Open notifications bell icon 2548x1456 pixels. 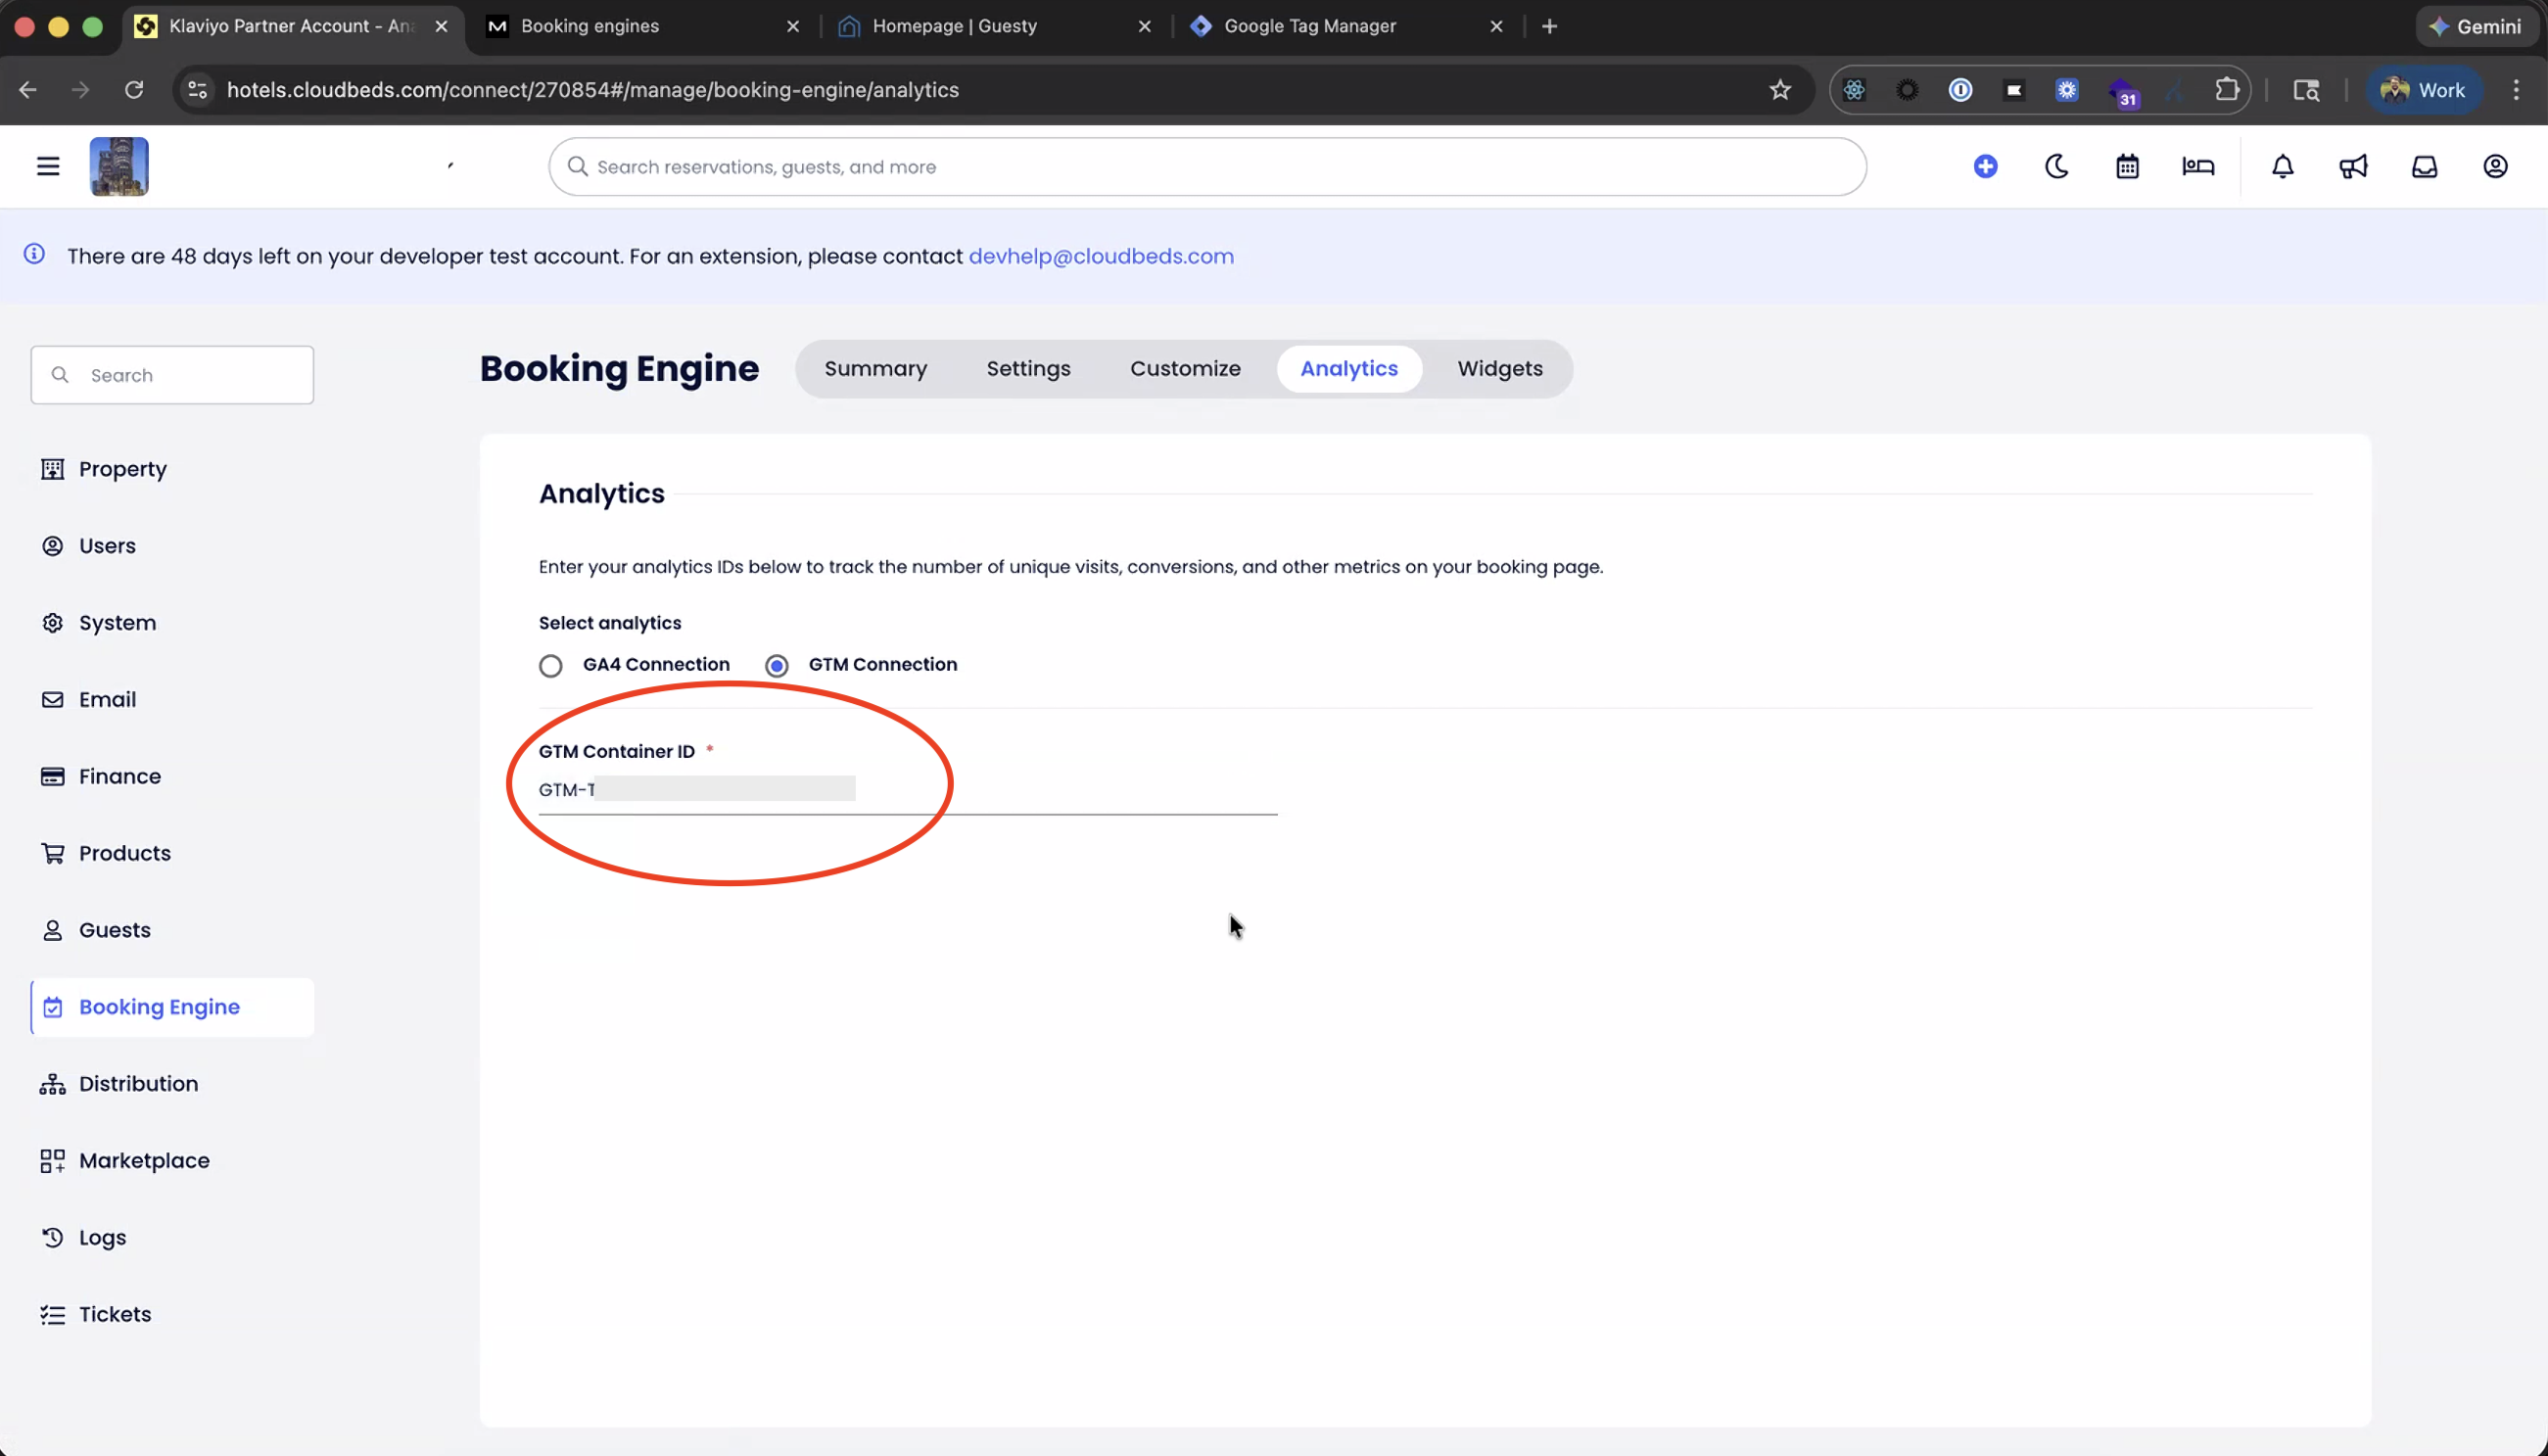(x=2282, y=166)
